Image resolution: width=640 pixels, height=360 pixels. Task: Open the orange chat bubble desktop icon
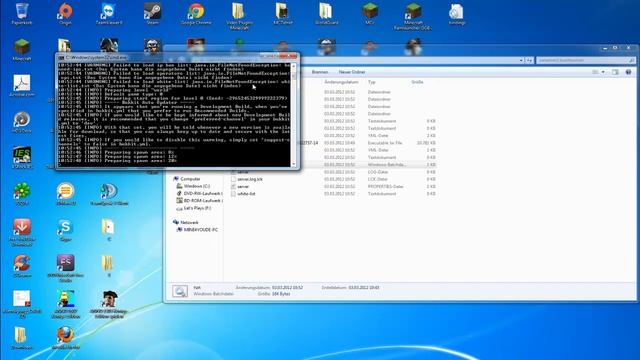coord(65,193)
